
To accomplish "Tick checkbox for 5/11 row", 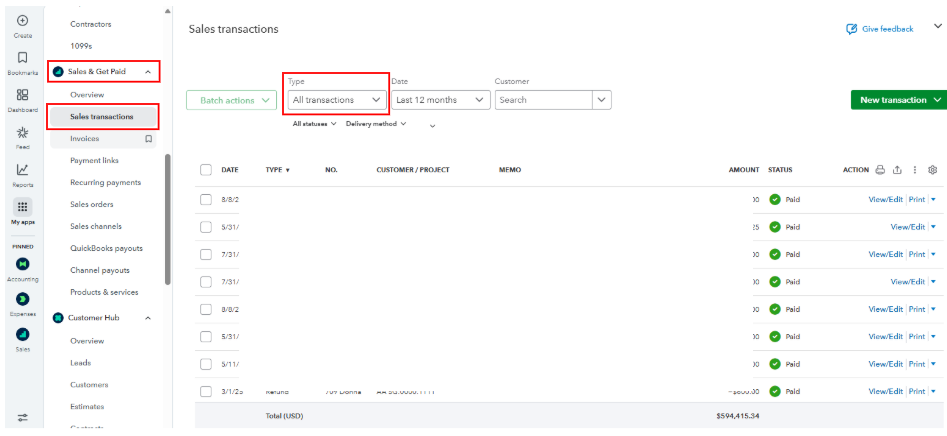I will 205,364.
